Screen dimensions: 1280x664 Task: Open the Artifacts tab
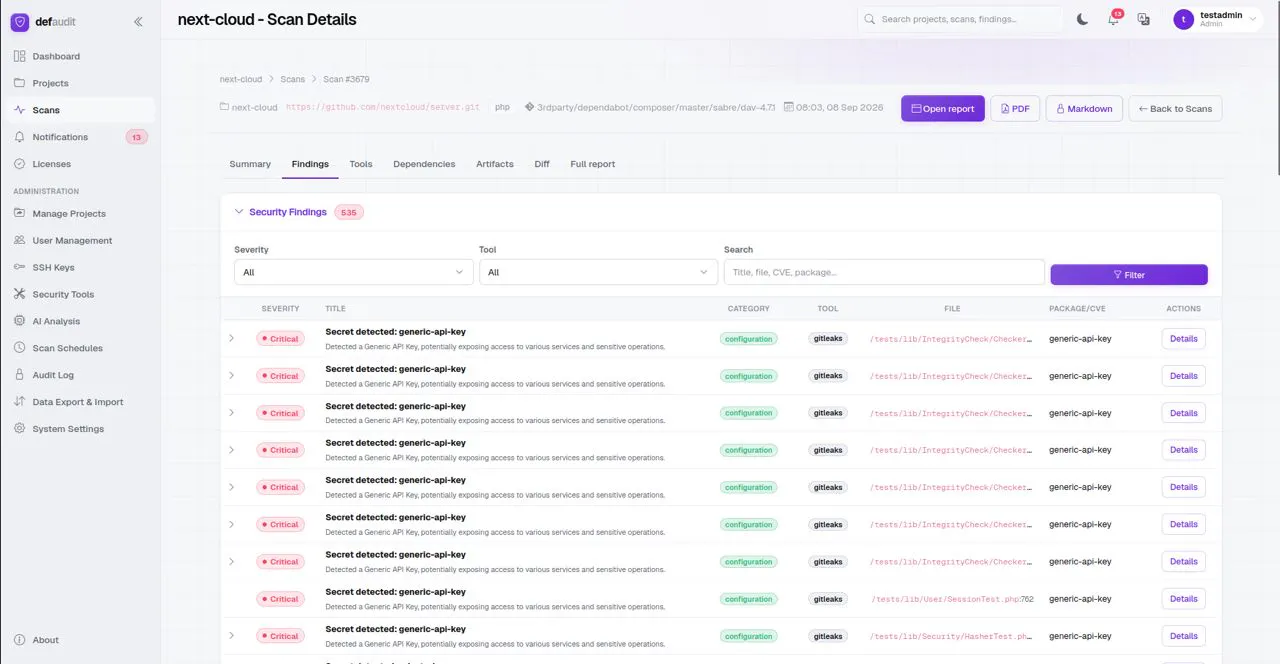[x=495, y=164]
